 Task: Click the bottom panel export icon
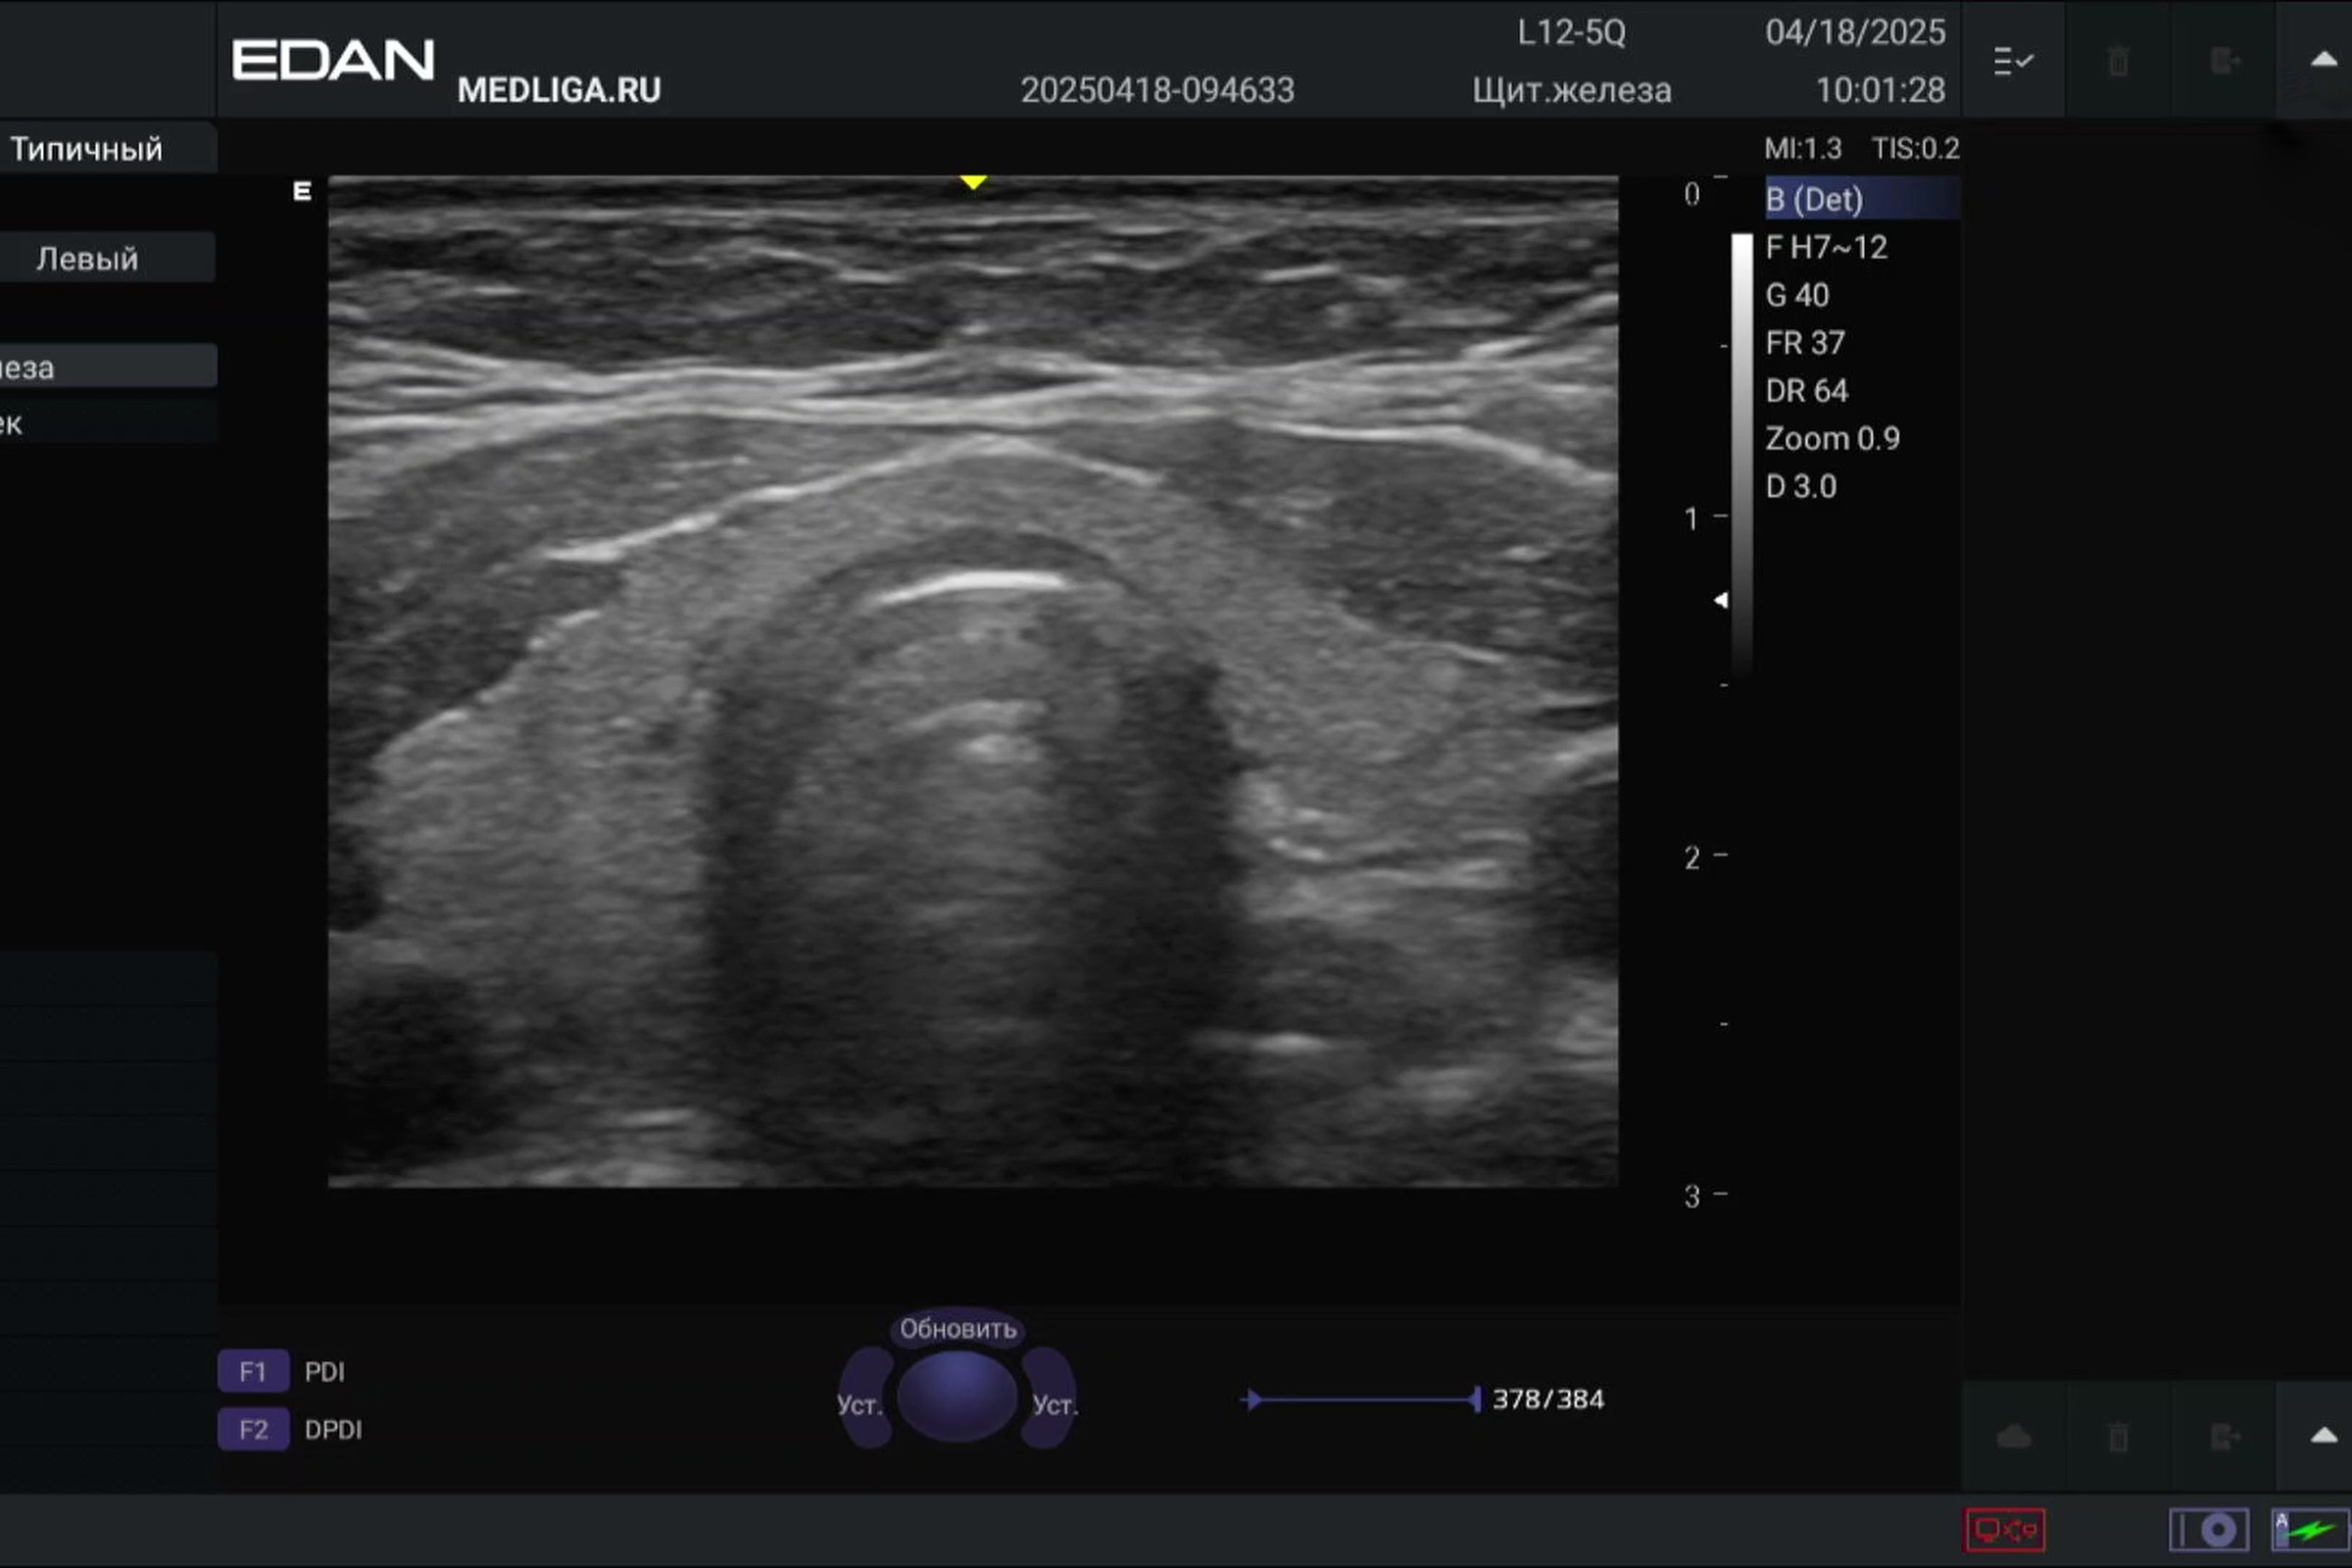pyautogui.click(x=2223, y=1437)
